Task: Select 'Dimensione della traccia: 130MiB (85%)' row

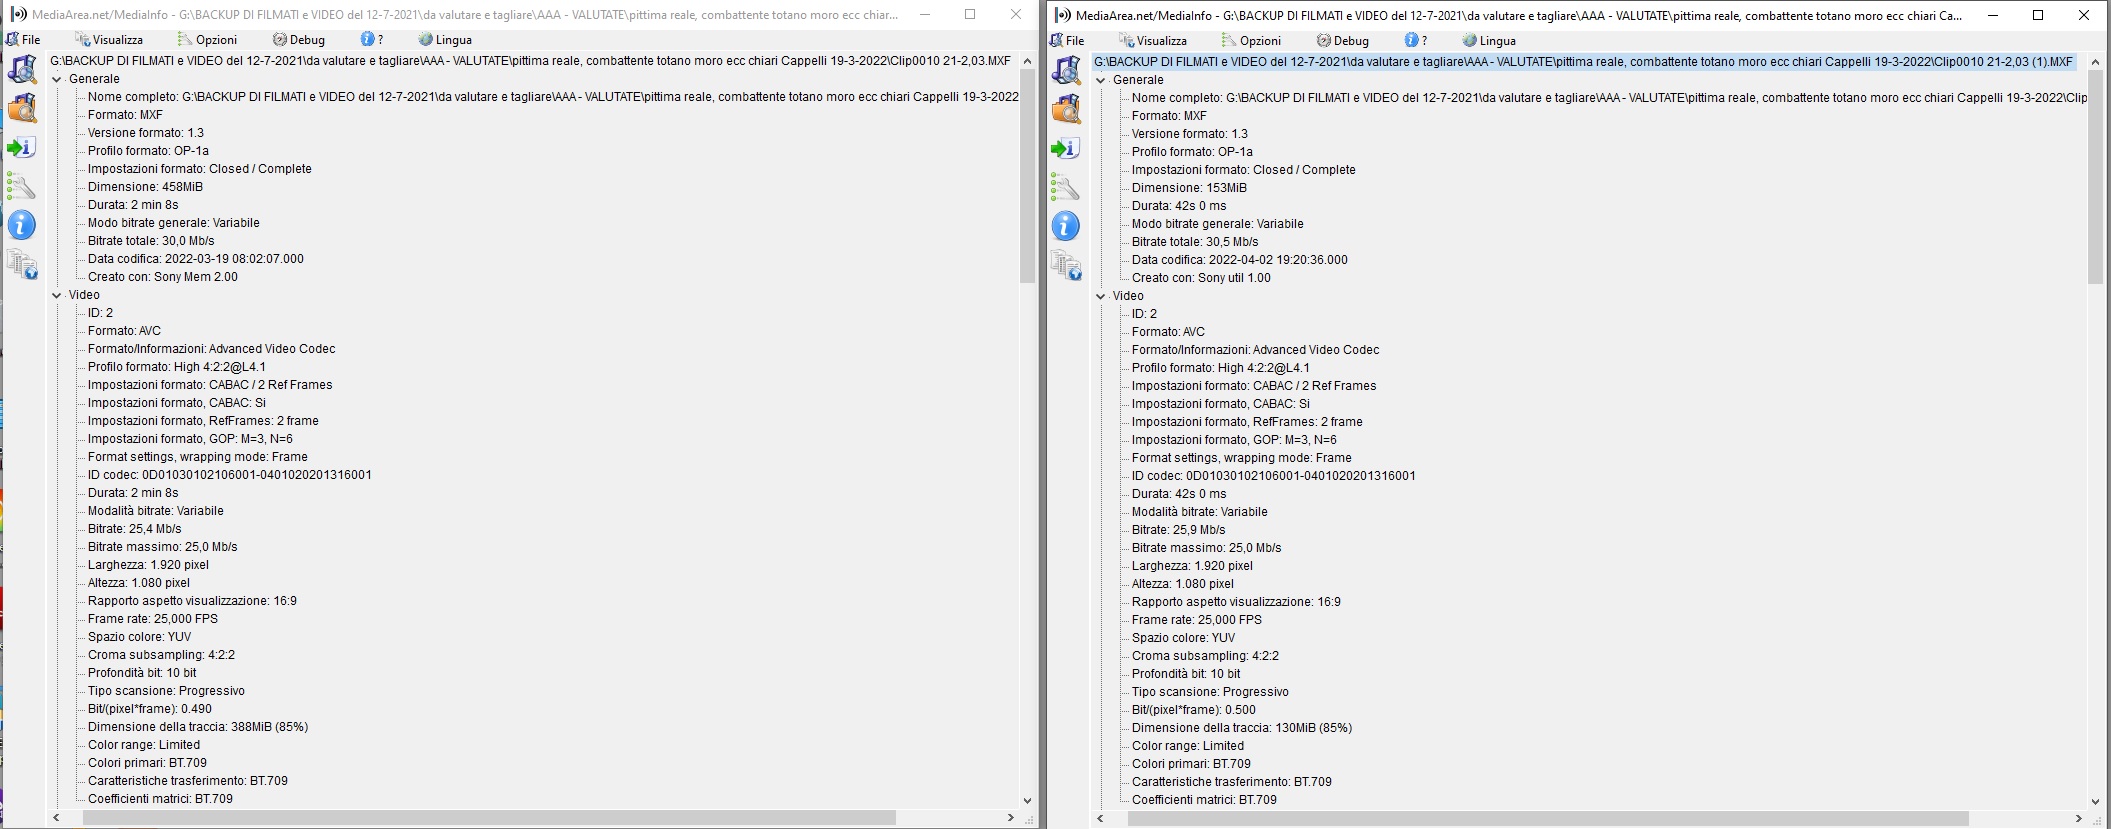Action: pos(1242,728)
